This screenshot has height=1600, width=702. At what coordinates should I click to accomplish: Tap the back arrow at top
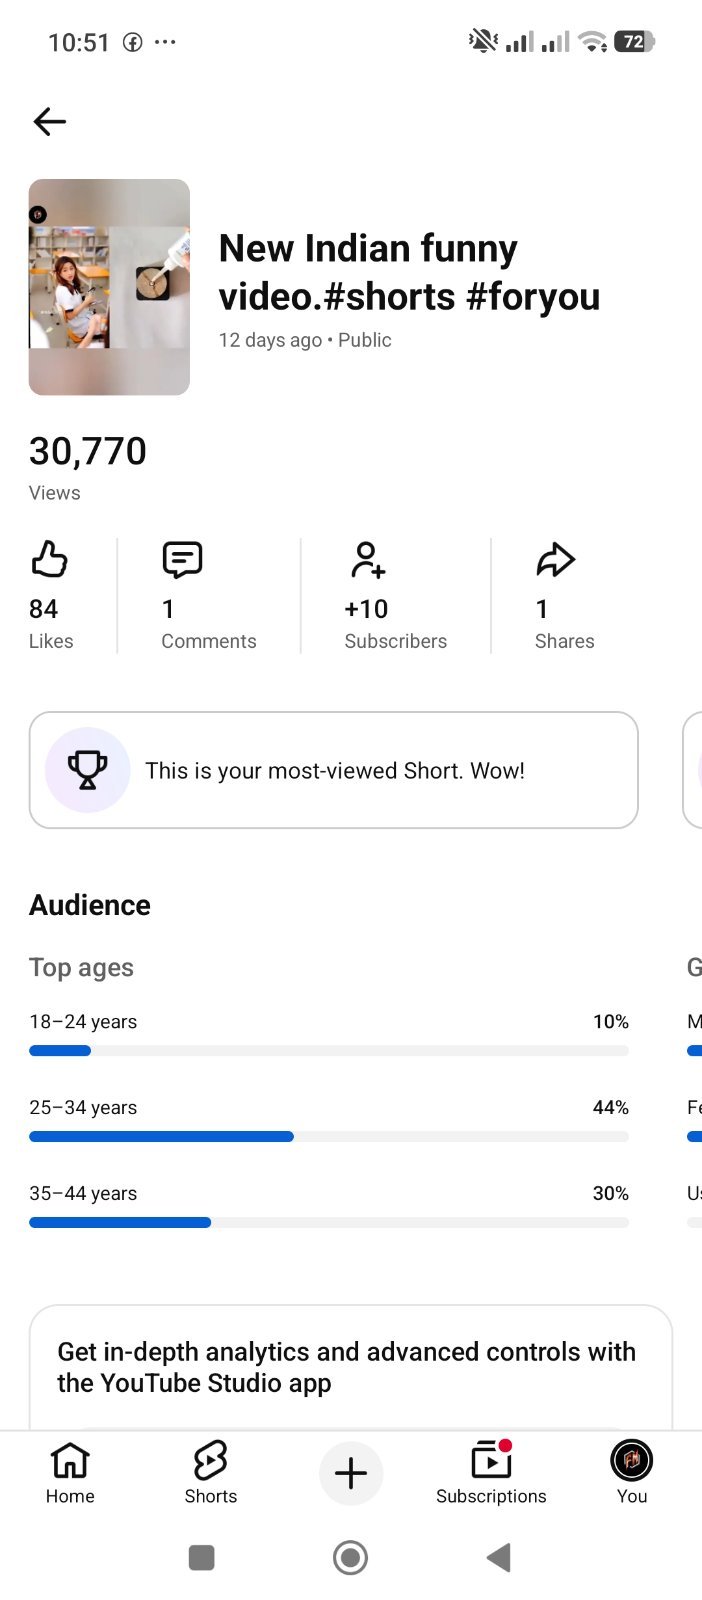[x=49, y=122]
